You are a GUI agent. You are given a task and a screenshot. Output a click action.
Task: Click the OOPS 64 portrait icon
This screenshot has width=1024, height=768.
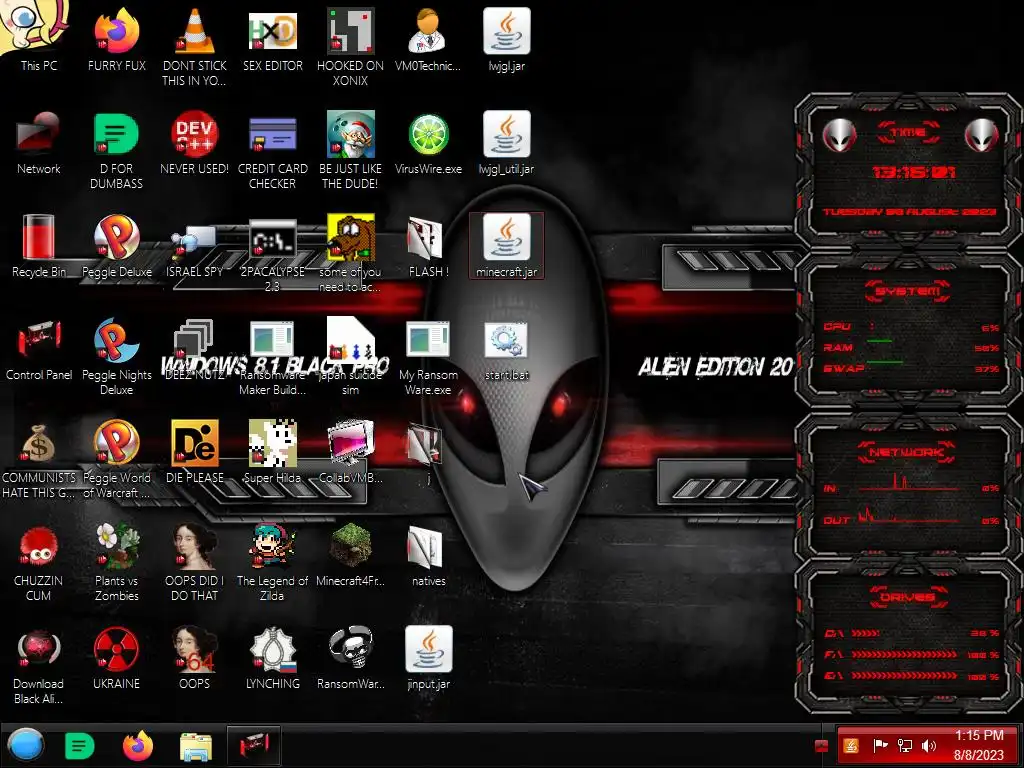tap(194, 658)
